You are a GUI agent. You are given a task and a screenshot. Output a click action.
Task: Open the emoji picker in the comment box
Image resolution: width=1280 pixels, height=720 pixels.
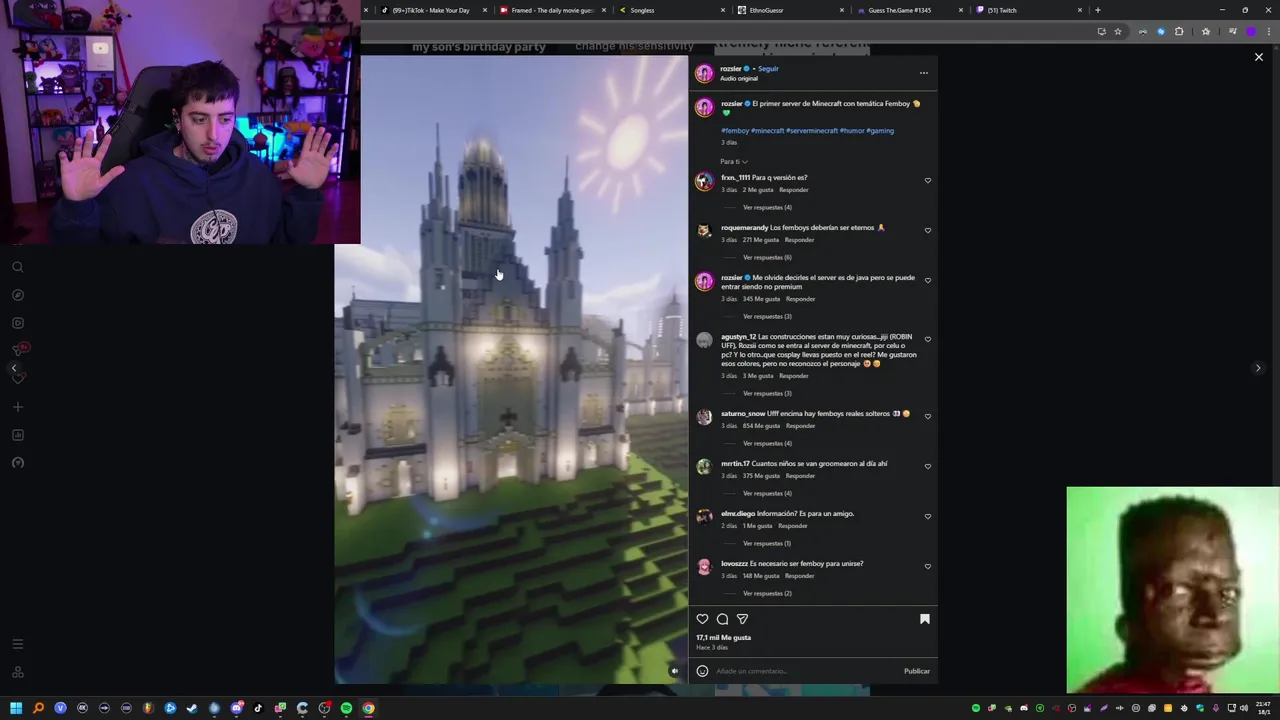[702, 671]
